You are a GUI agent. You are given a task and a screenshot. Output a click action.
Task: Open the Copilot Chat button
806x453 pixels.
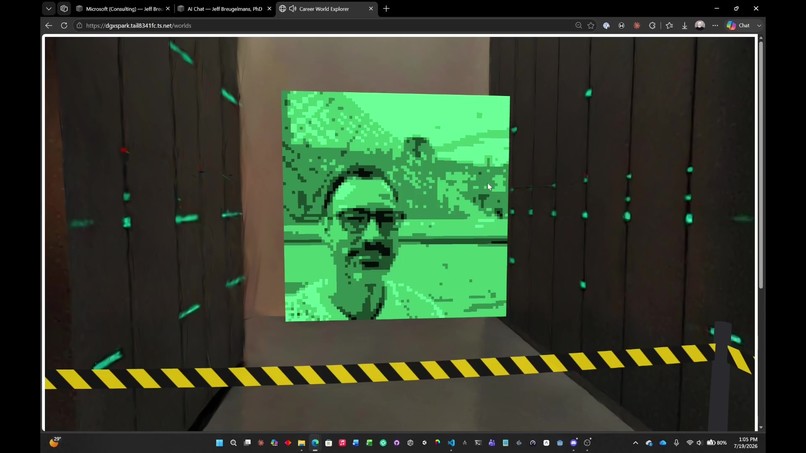738,25
